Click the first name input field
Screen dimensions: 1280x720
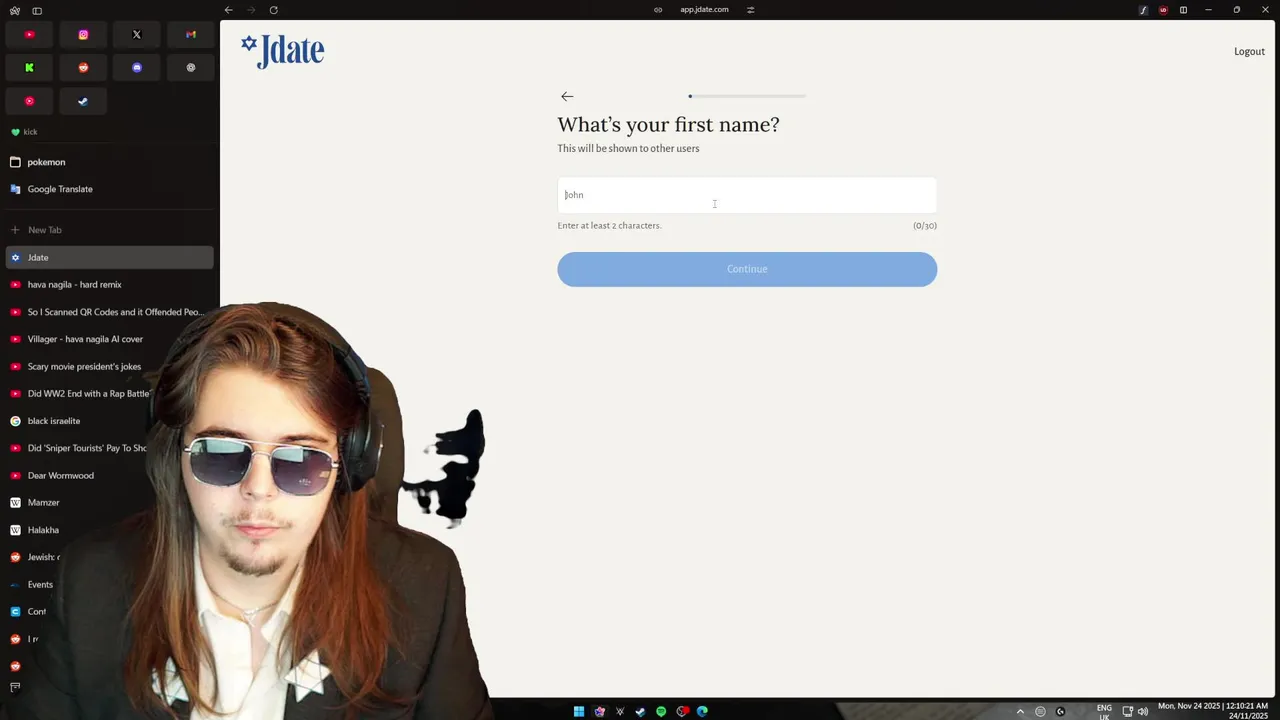pyautogui.click(x=747, y=195)
